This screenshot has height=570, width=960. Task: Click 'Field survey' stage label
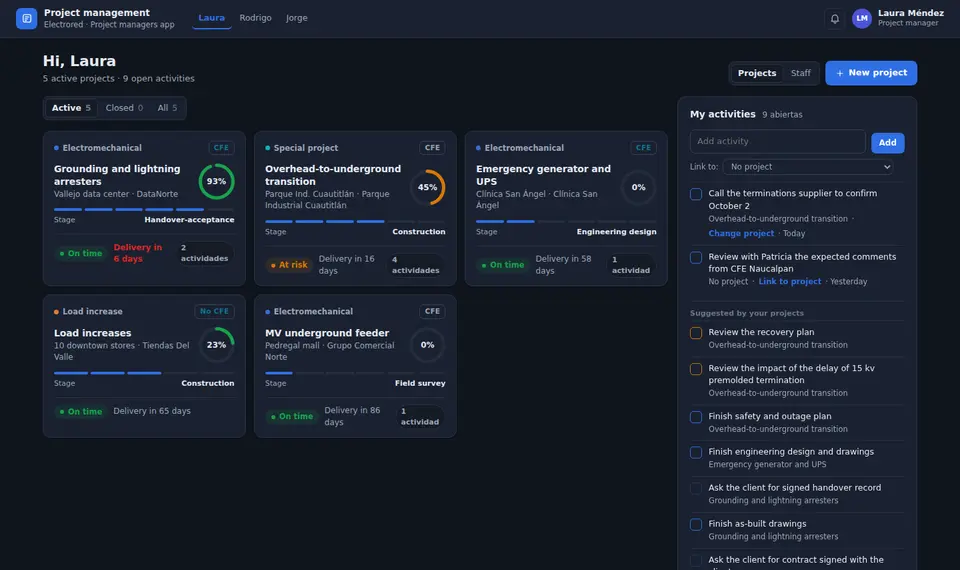(x=420, y=383)
